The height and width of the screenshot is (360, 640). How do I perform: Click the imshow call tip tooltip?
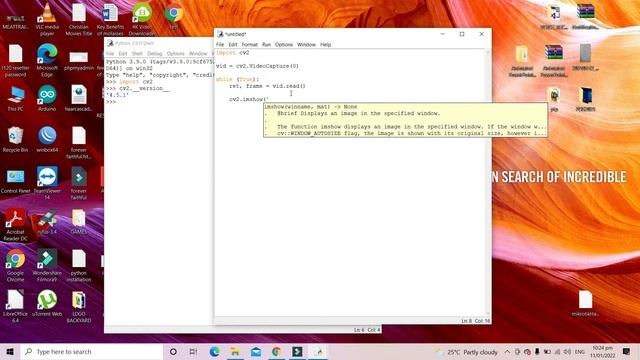(405, 120)
